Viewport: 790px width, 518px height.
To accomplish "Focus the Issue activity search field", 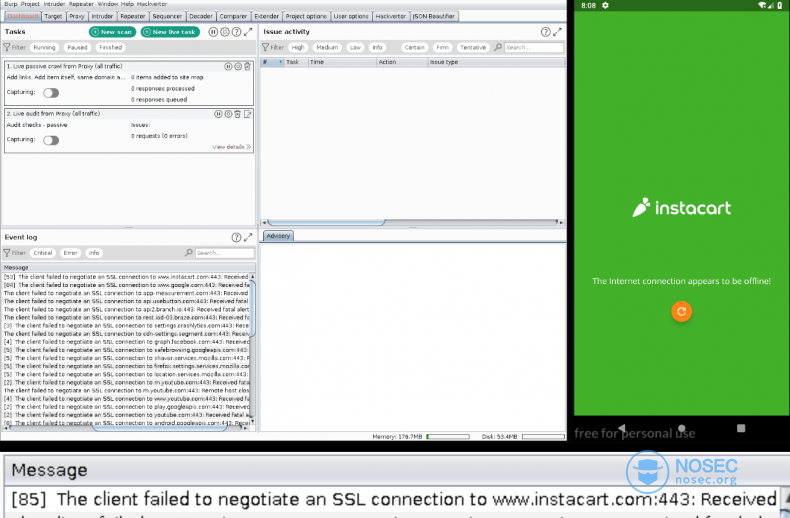I will [x=534, y=47].
